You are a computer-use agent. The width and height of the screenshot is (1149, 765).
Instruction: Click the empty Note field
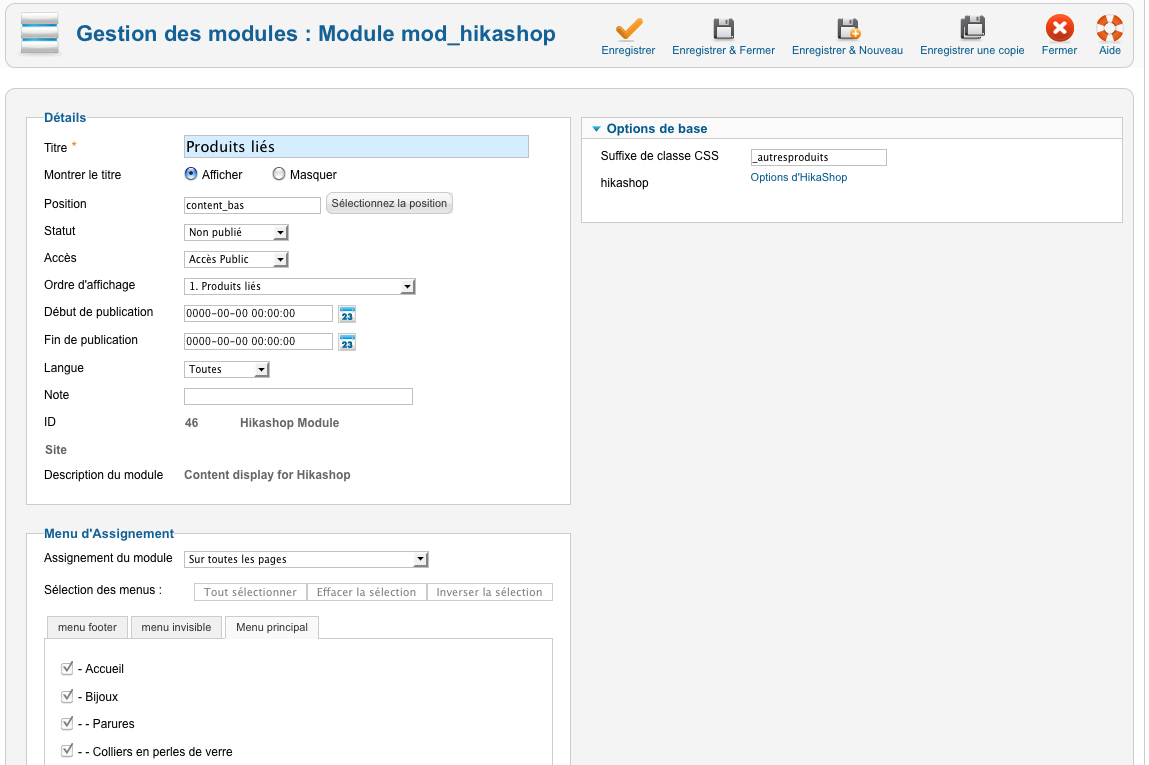click(x=298, y=396)
